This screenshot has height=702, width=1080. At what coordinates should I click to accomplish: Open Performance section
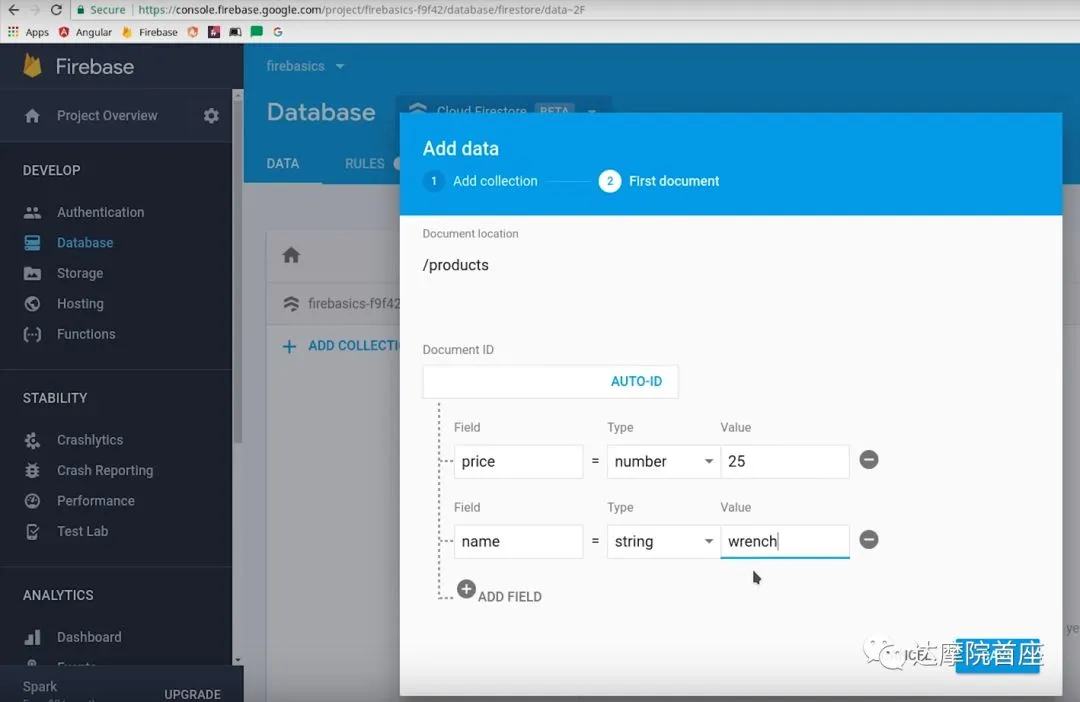tap(96, 501)
